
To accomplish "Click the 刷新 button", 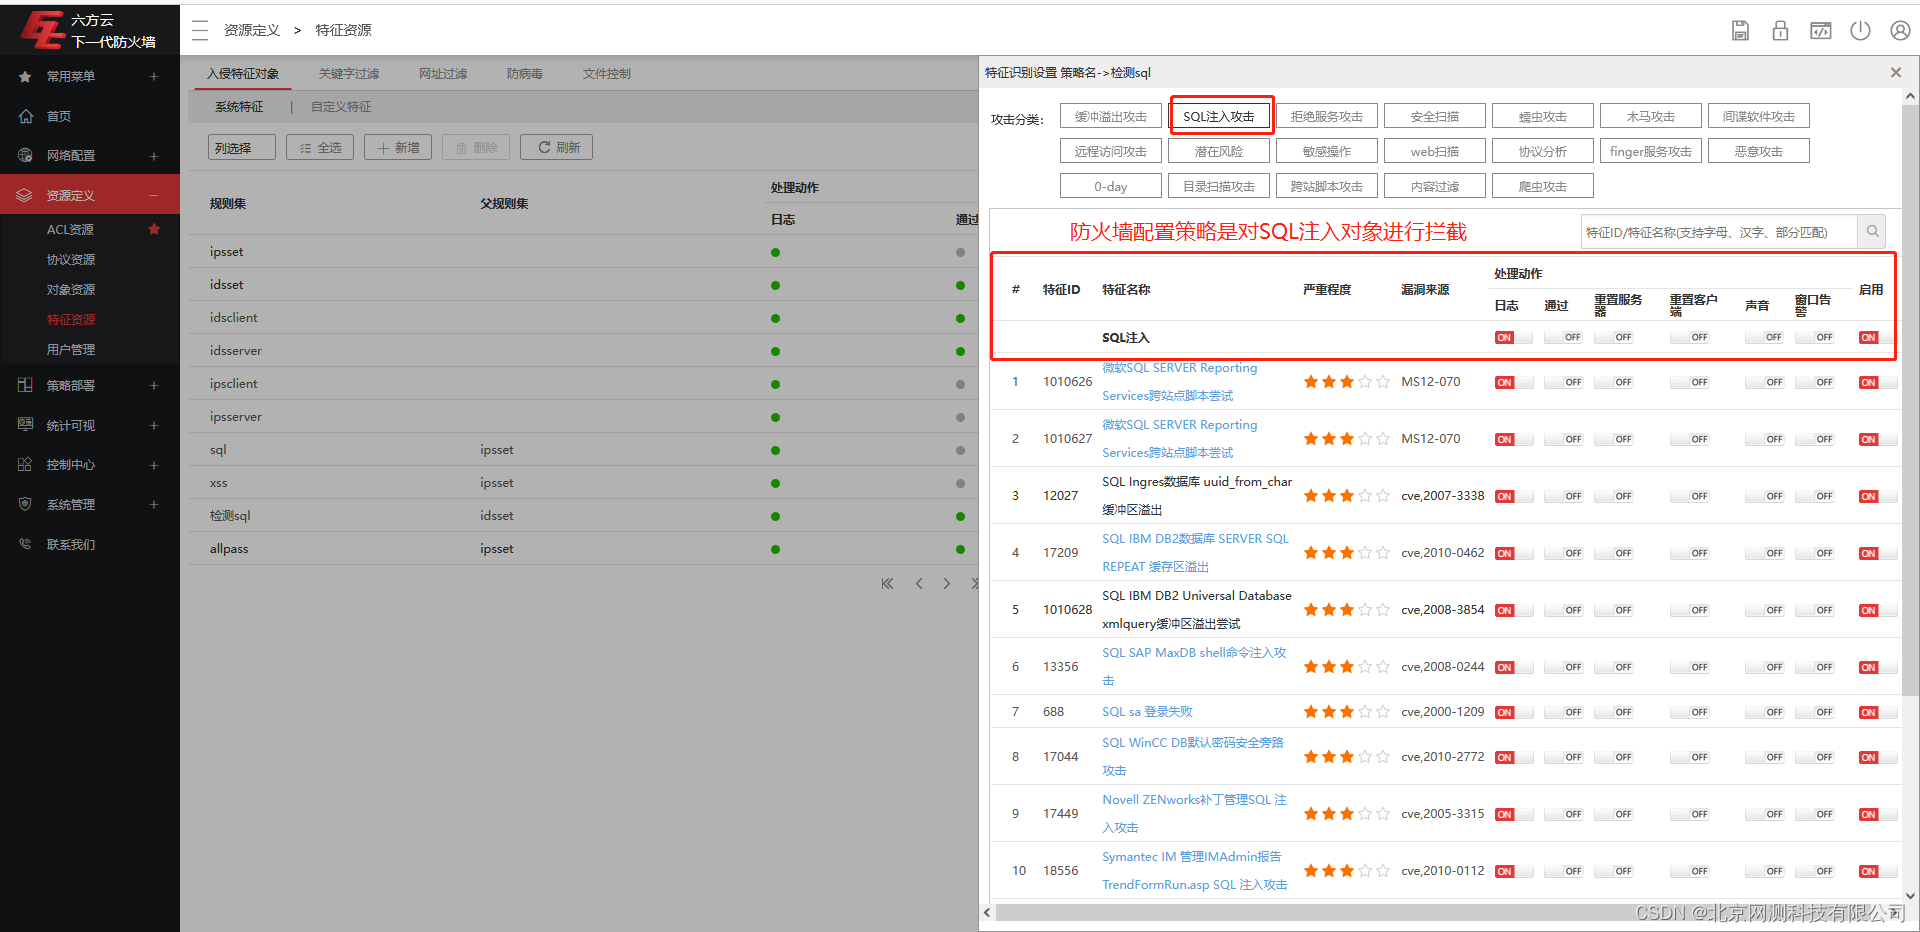I will tap(557, 148).
